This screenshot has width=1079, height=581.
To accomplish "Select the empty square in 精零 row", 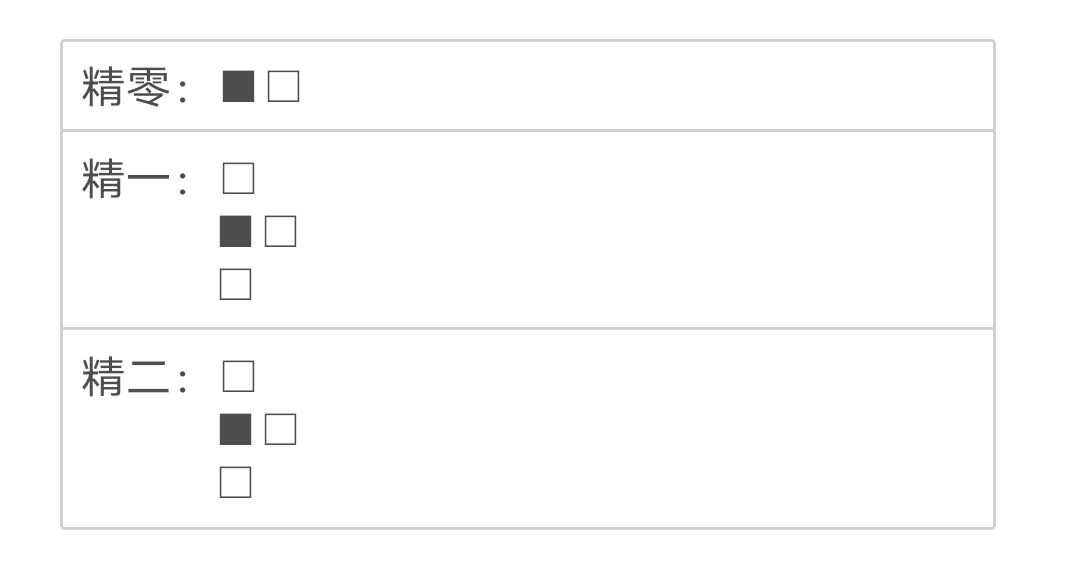I will point(283,87).
